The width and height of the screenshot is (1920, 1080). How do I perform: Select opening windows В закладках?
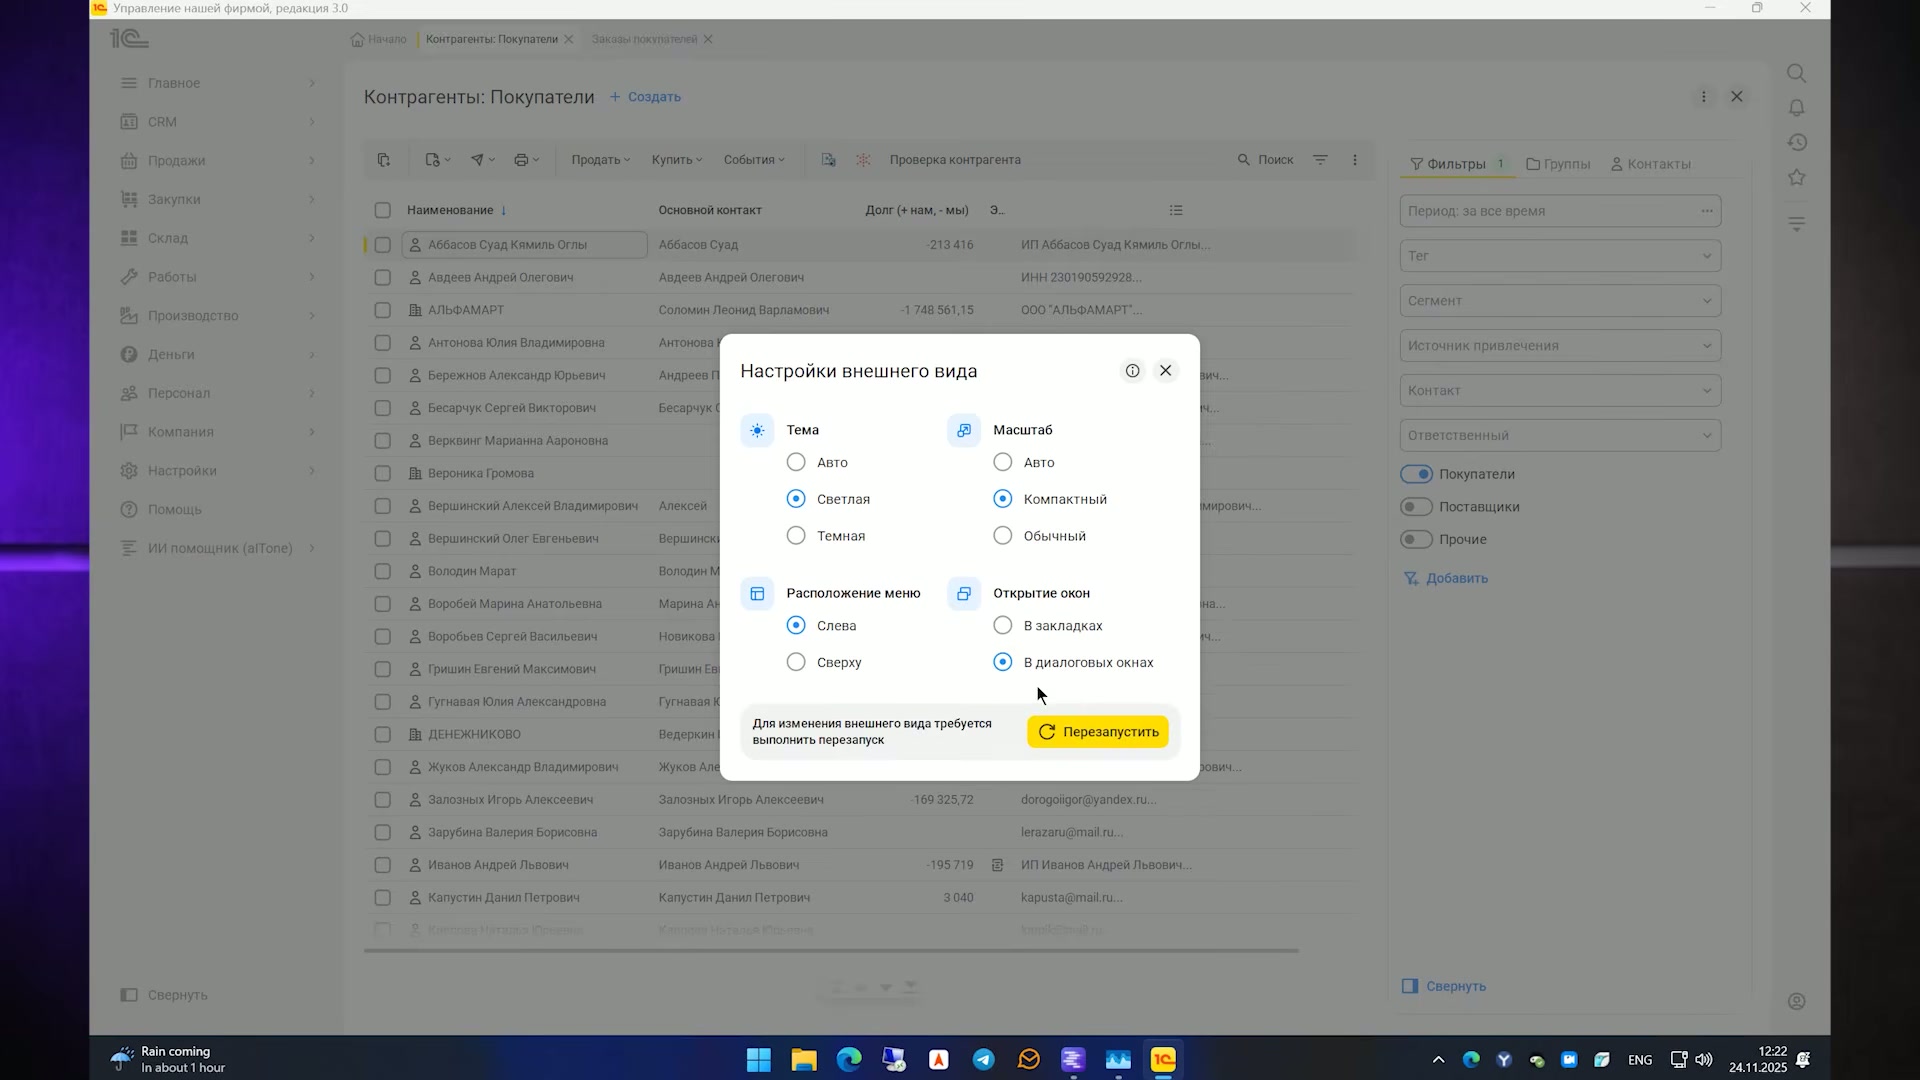[x=1003, y=626]
